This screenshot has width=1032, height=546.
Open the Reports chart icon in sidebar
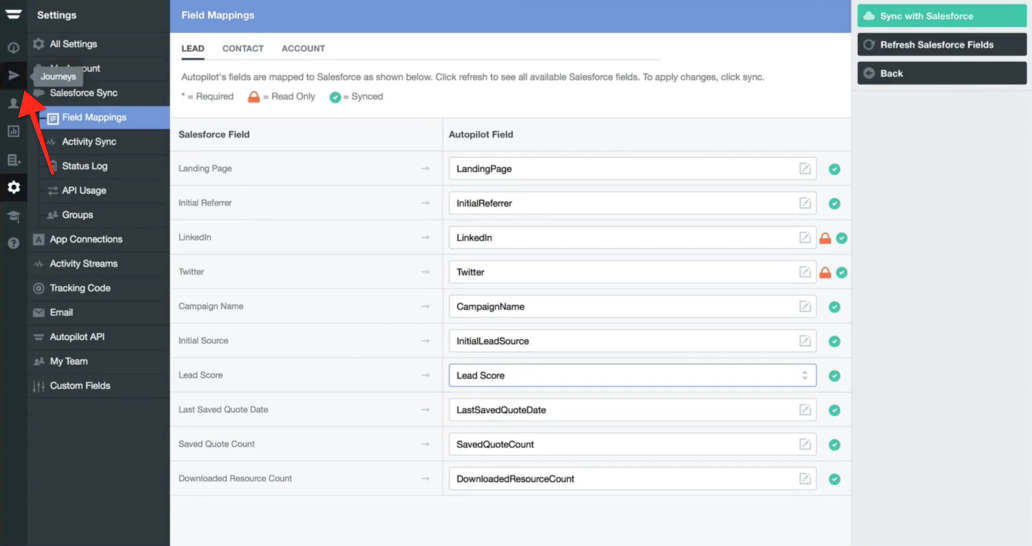coord(13,132)
